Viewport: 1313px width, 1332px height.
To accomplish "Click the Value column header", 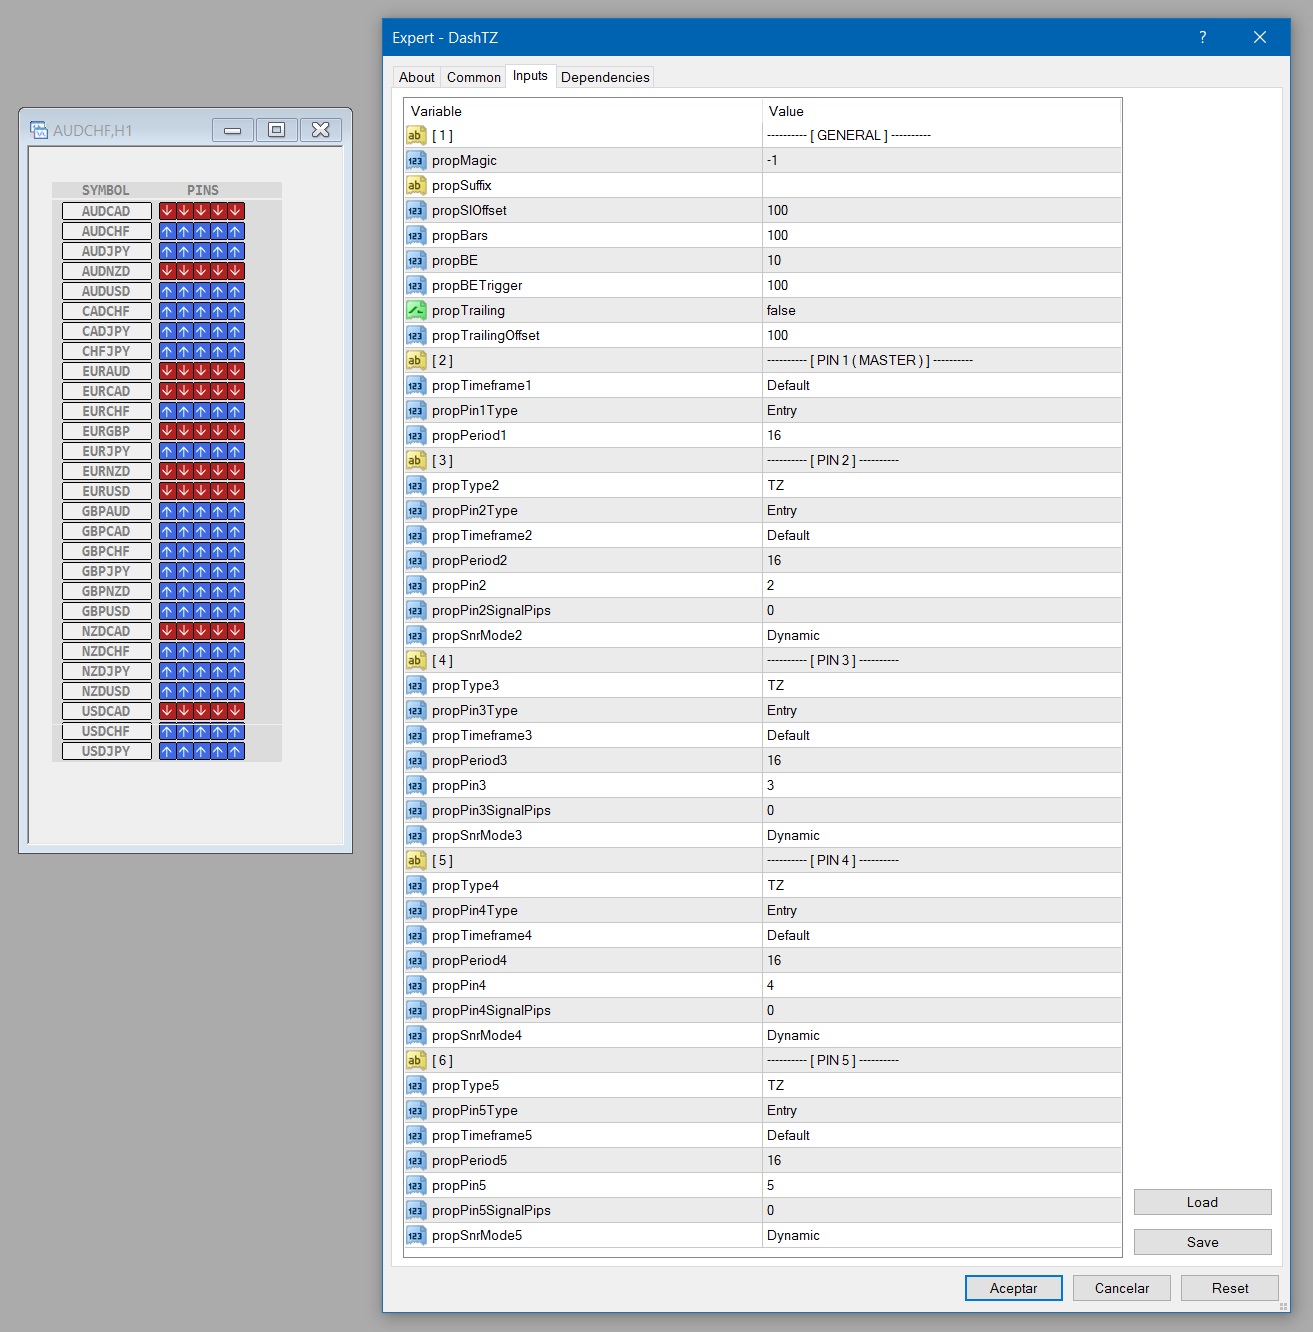I will 941,111.
